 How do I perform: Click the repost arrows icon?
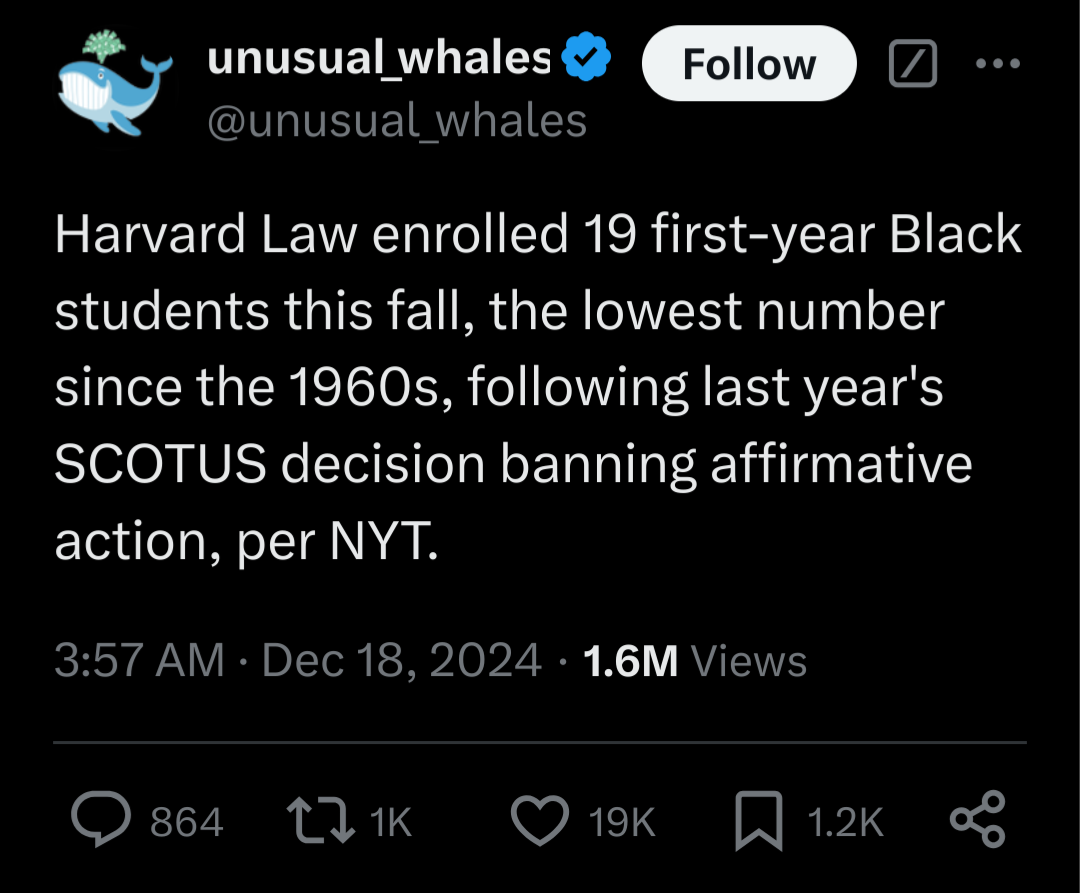click(x=319, y=820)
